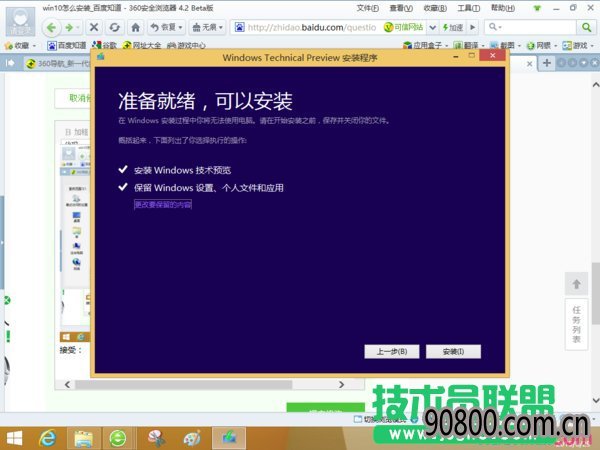This screenshot has height=450, width=600.
Task: Open the 网银 online banking dropdown
Action: (541, 46)
